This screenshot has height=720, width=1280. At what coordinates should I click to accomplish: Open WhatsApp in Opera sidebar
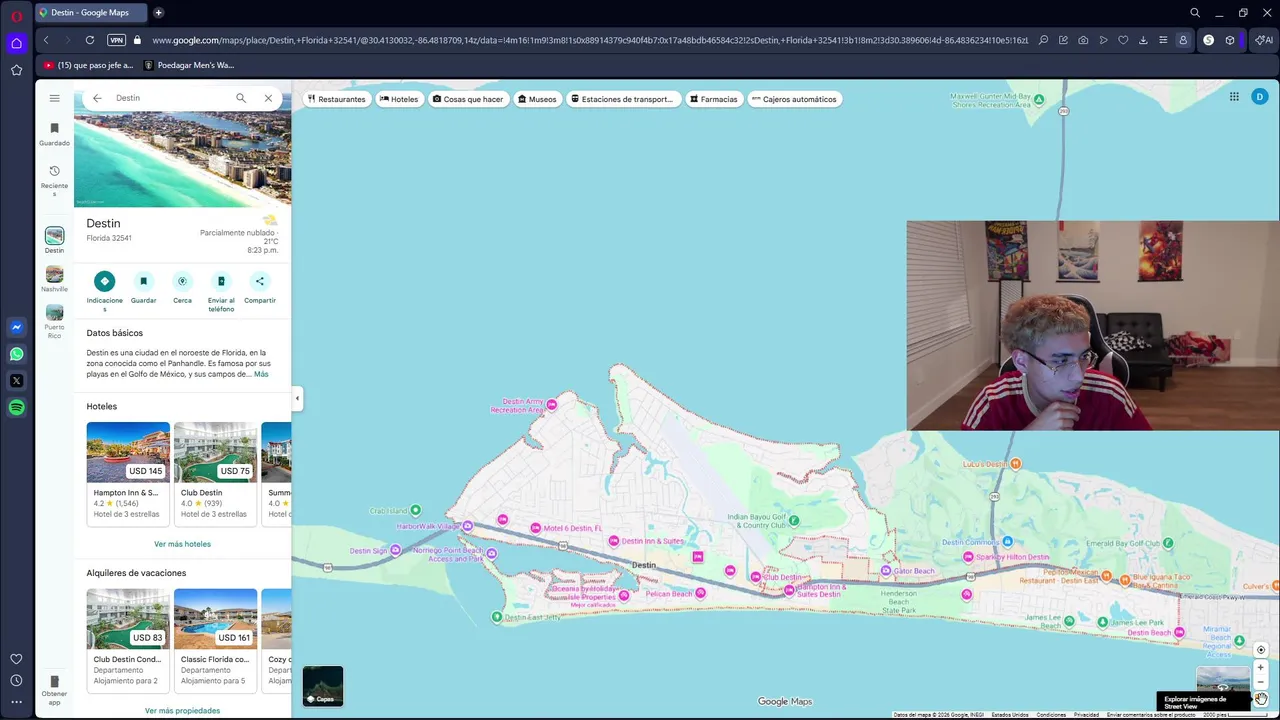(x=16, y=354)
